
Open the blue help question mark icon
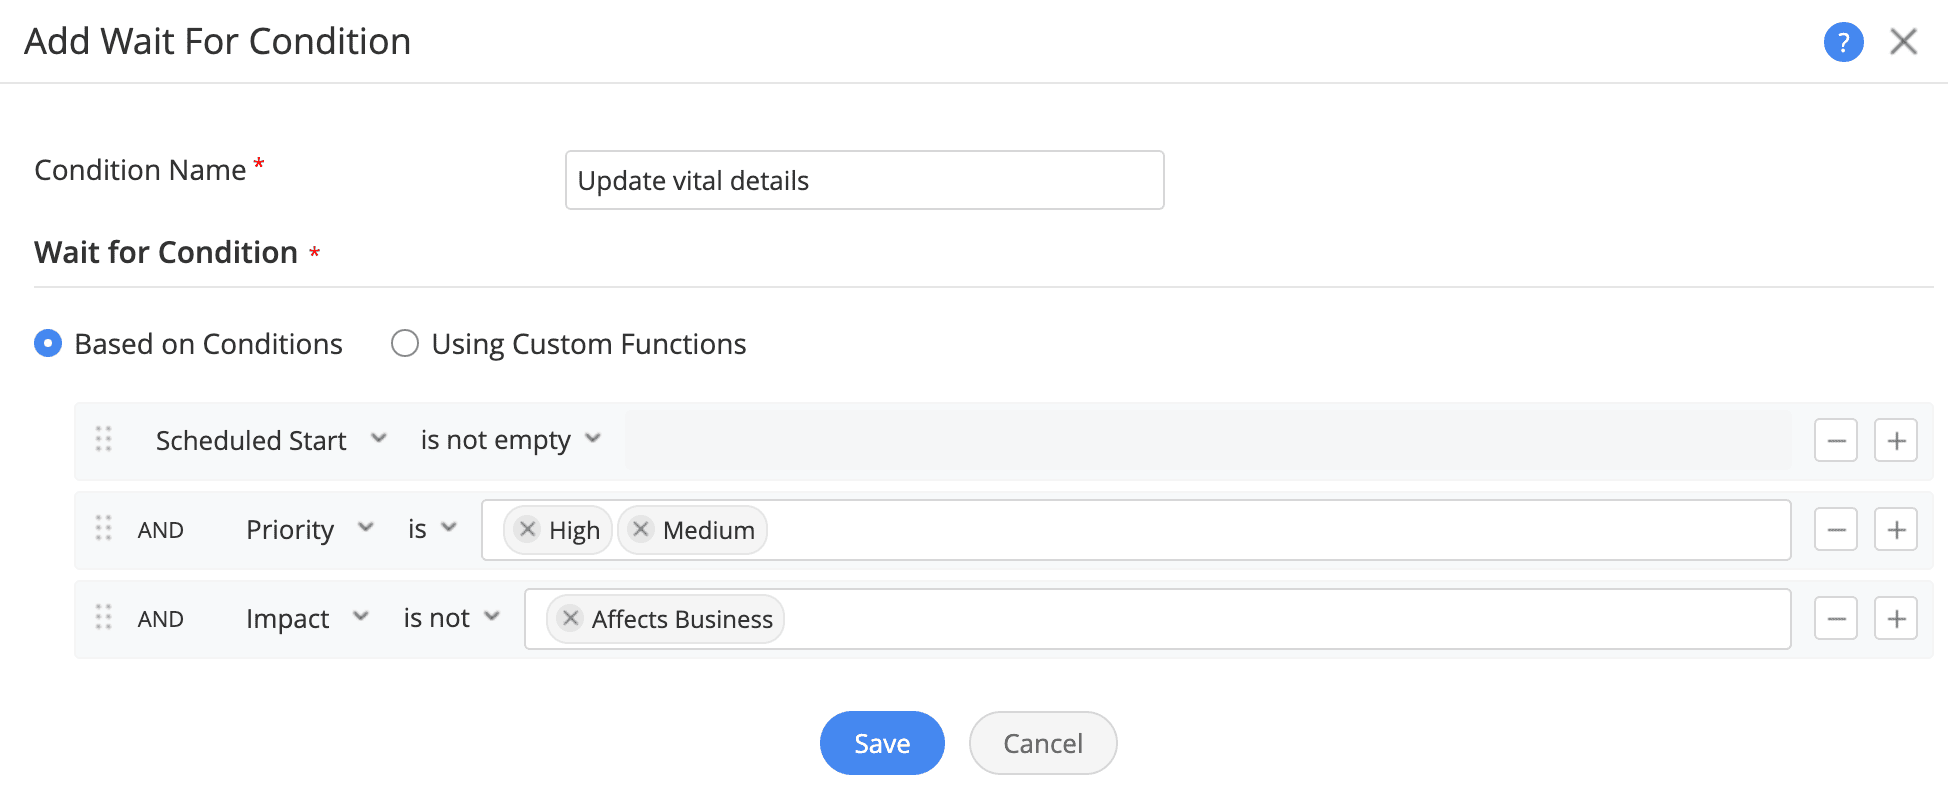pyautogui.click(x=1843, y=42)
